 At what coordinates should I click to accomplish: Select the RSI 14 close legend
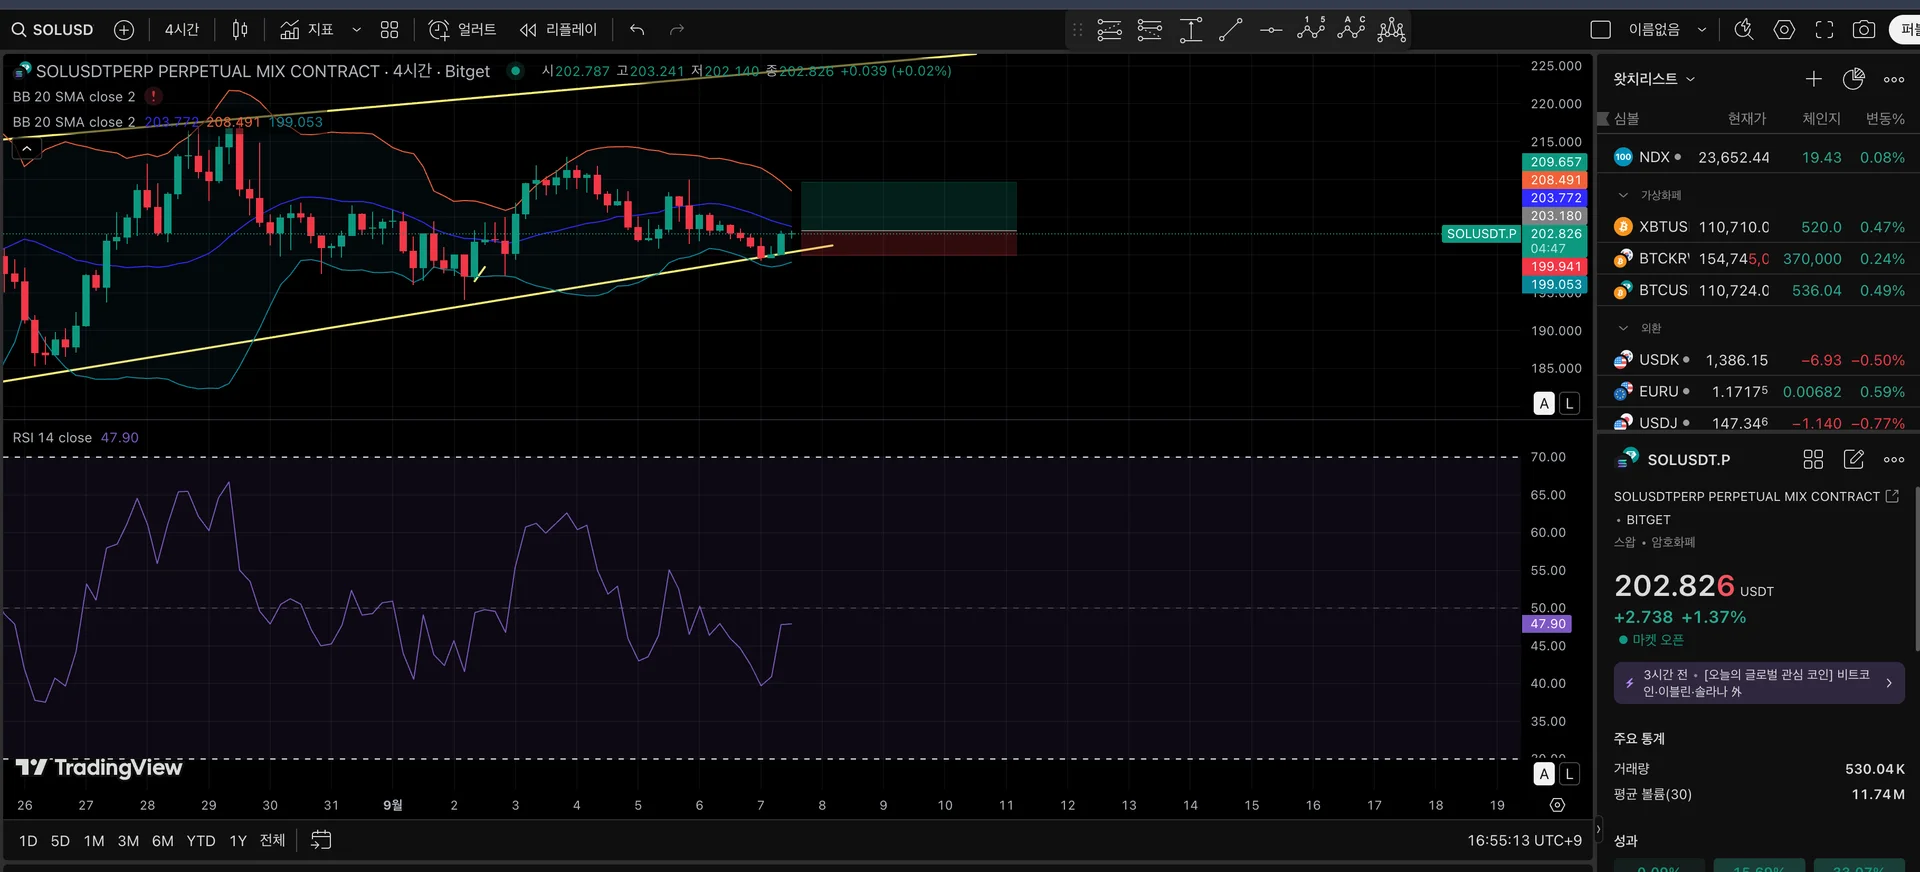coord(52,438)
